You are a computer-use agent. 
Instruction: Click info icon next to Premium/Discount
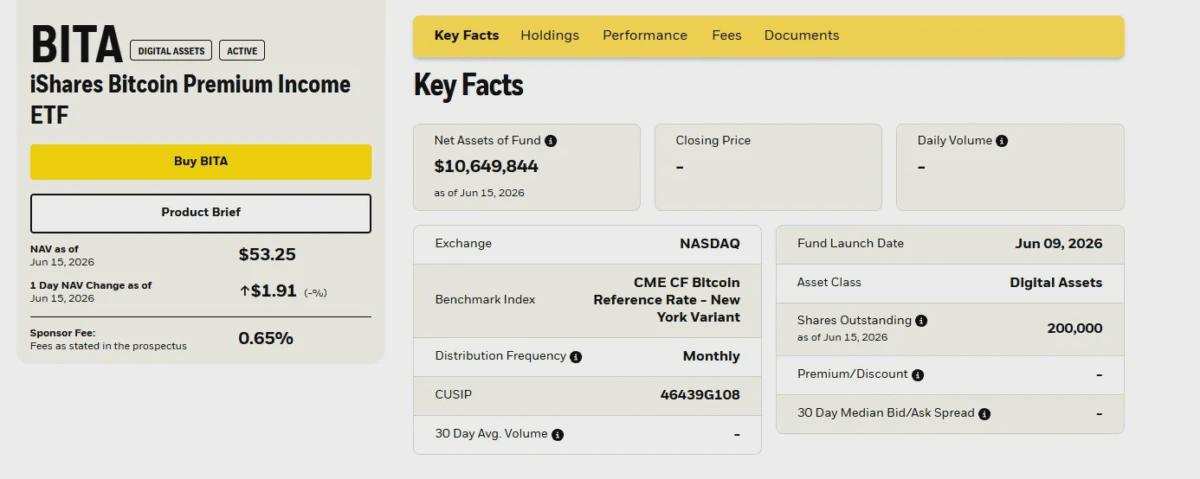(x=918, y=375)
